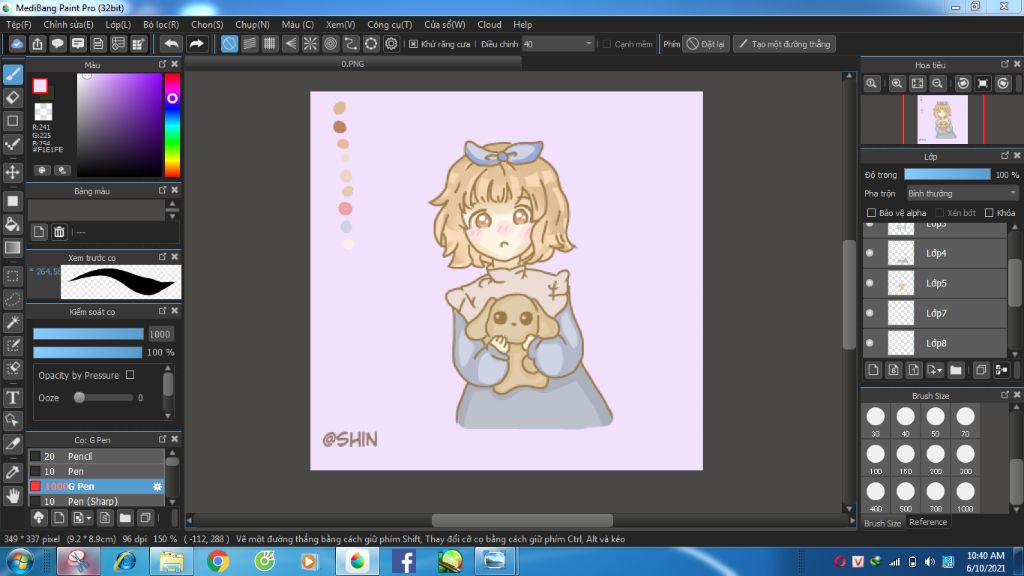Enable Xén bớt checkbox
This screenshot has width=1024, height=576.
[x=940, y=213]
